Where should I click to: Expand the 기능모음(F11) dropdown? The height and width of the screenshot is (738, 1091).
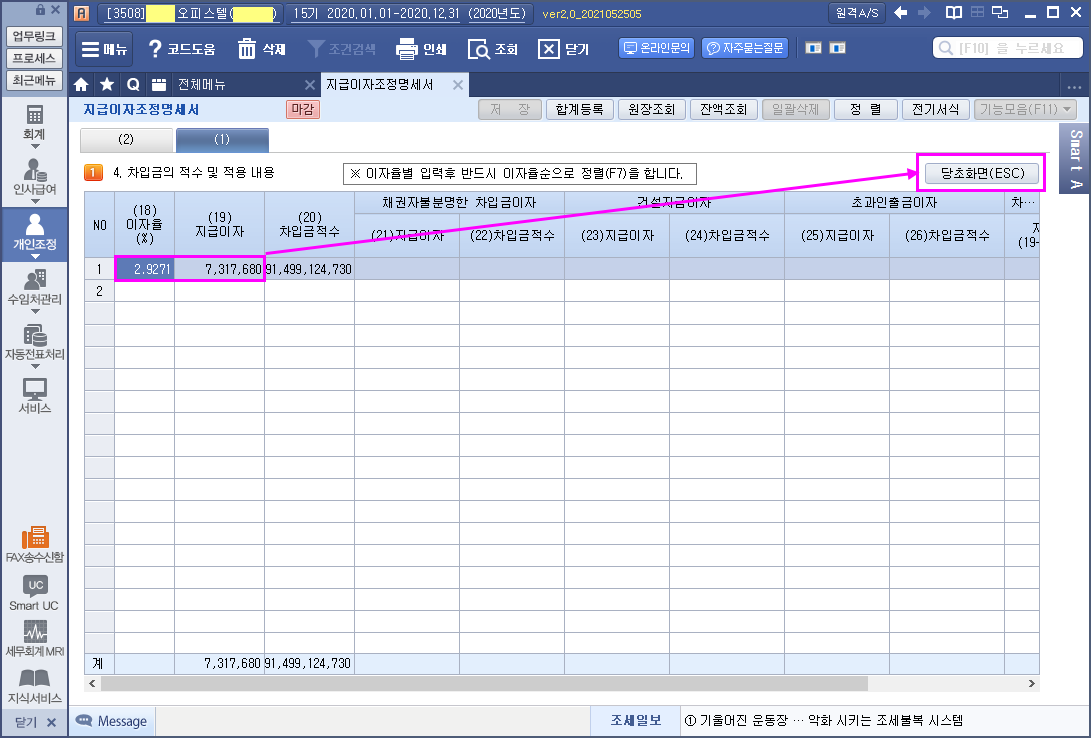1025,110
